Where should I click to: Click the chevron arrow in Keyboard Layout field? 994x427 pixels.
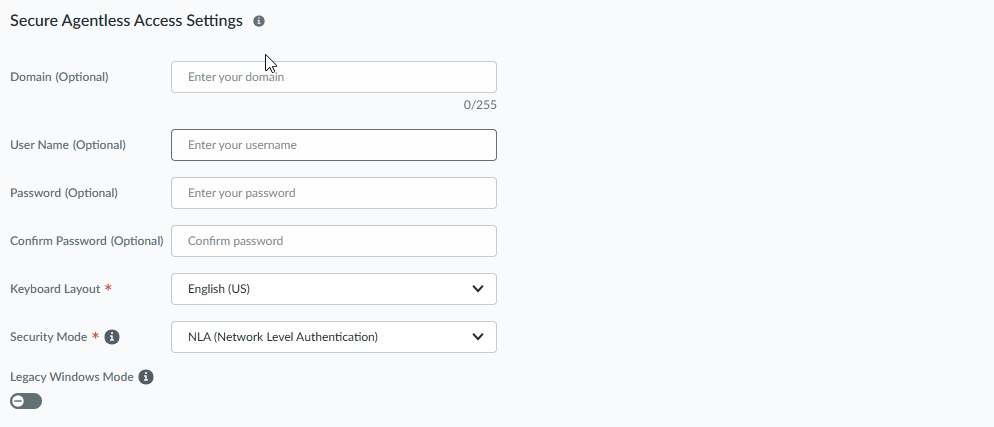click(x=477, y=289)
